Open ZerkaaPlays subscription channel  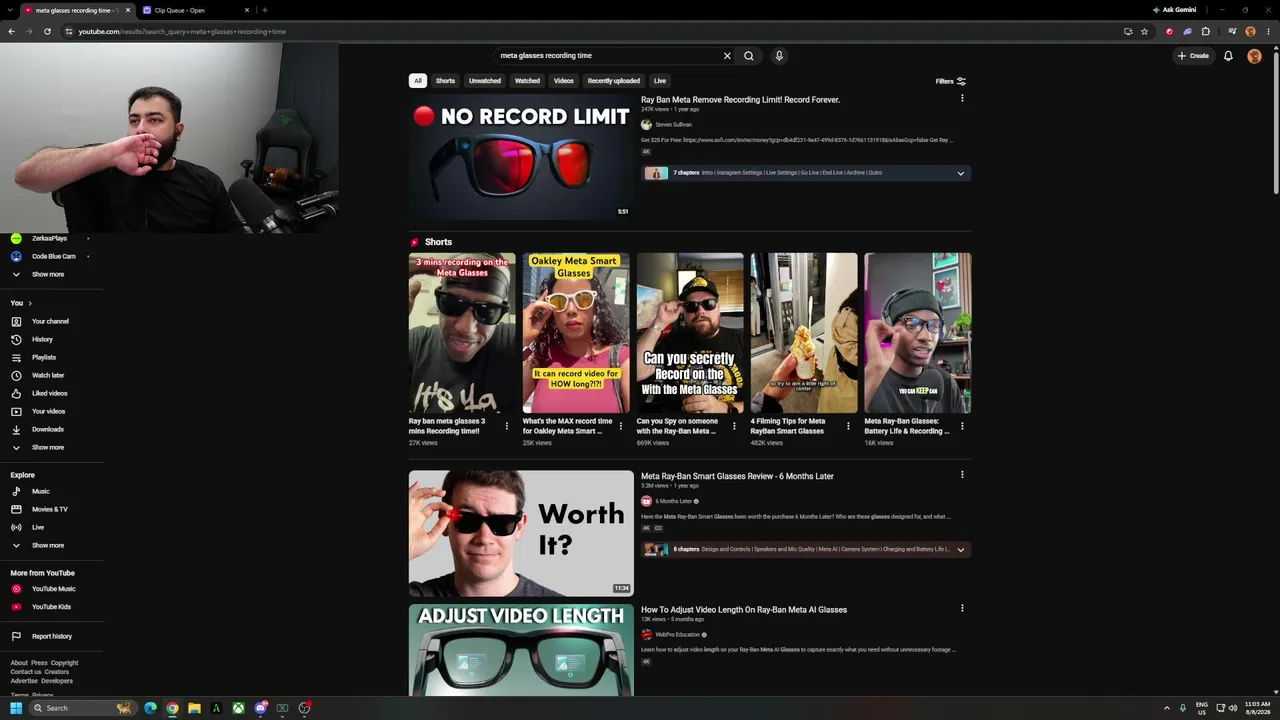50,238
